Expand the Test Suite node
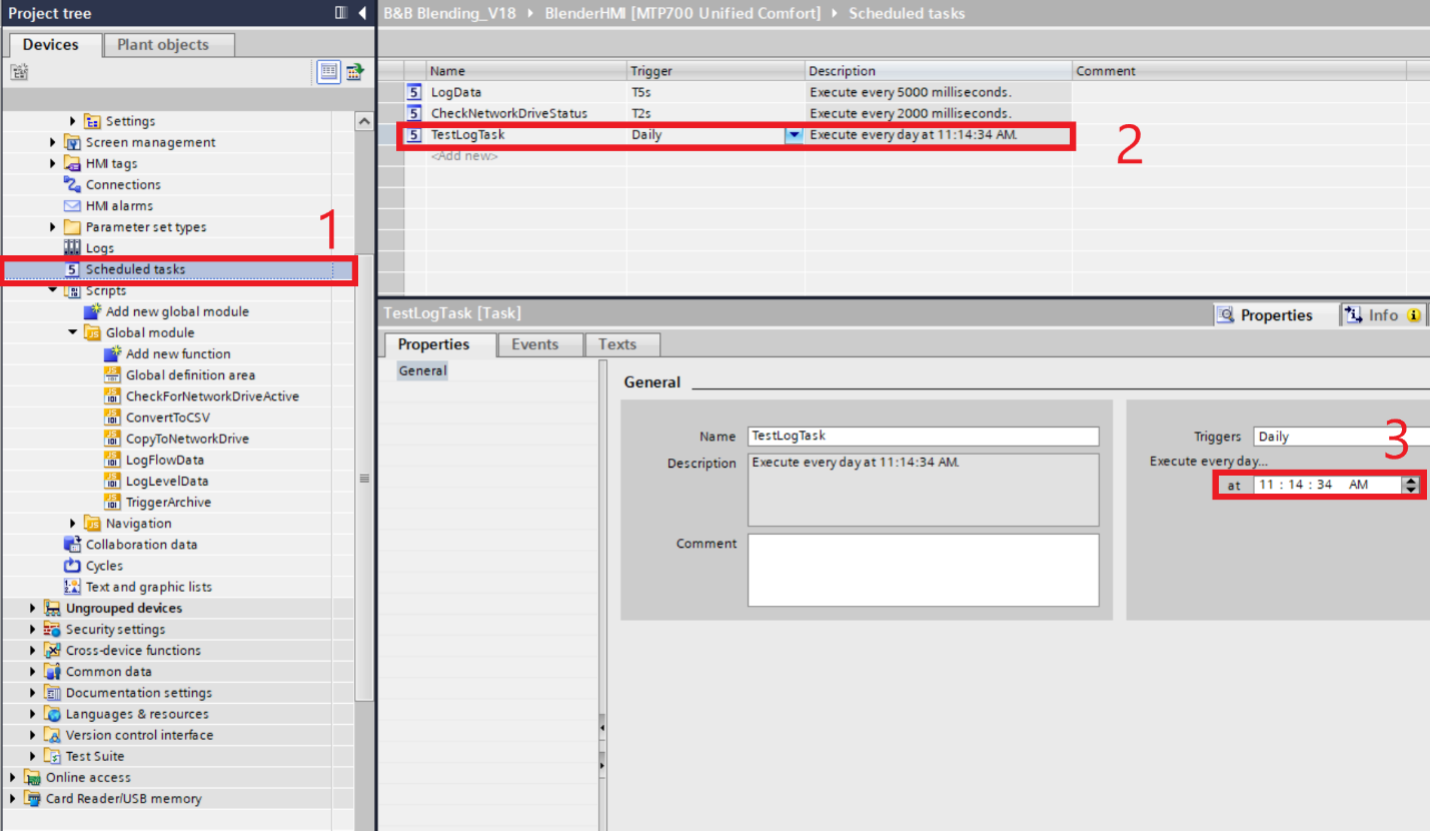1430x834 pixels. pyautogui.click(x=33, y=756)
